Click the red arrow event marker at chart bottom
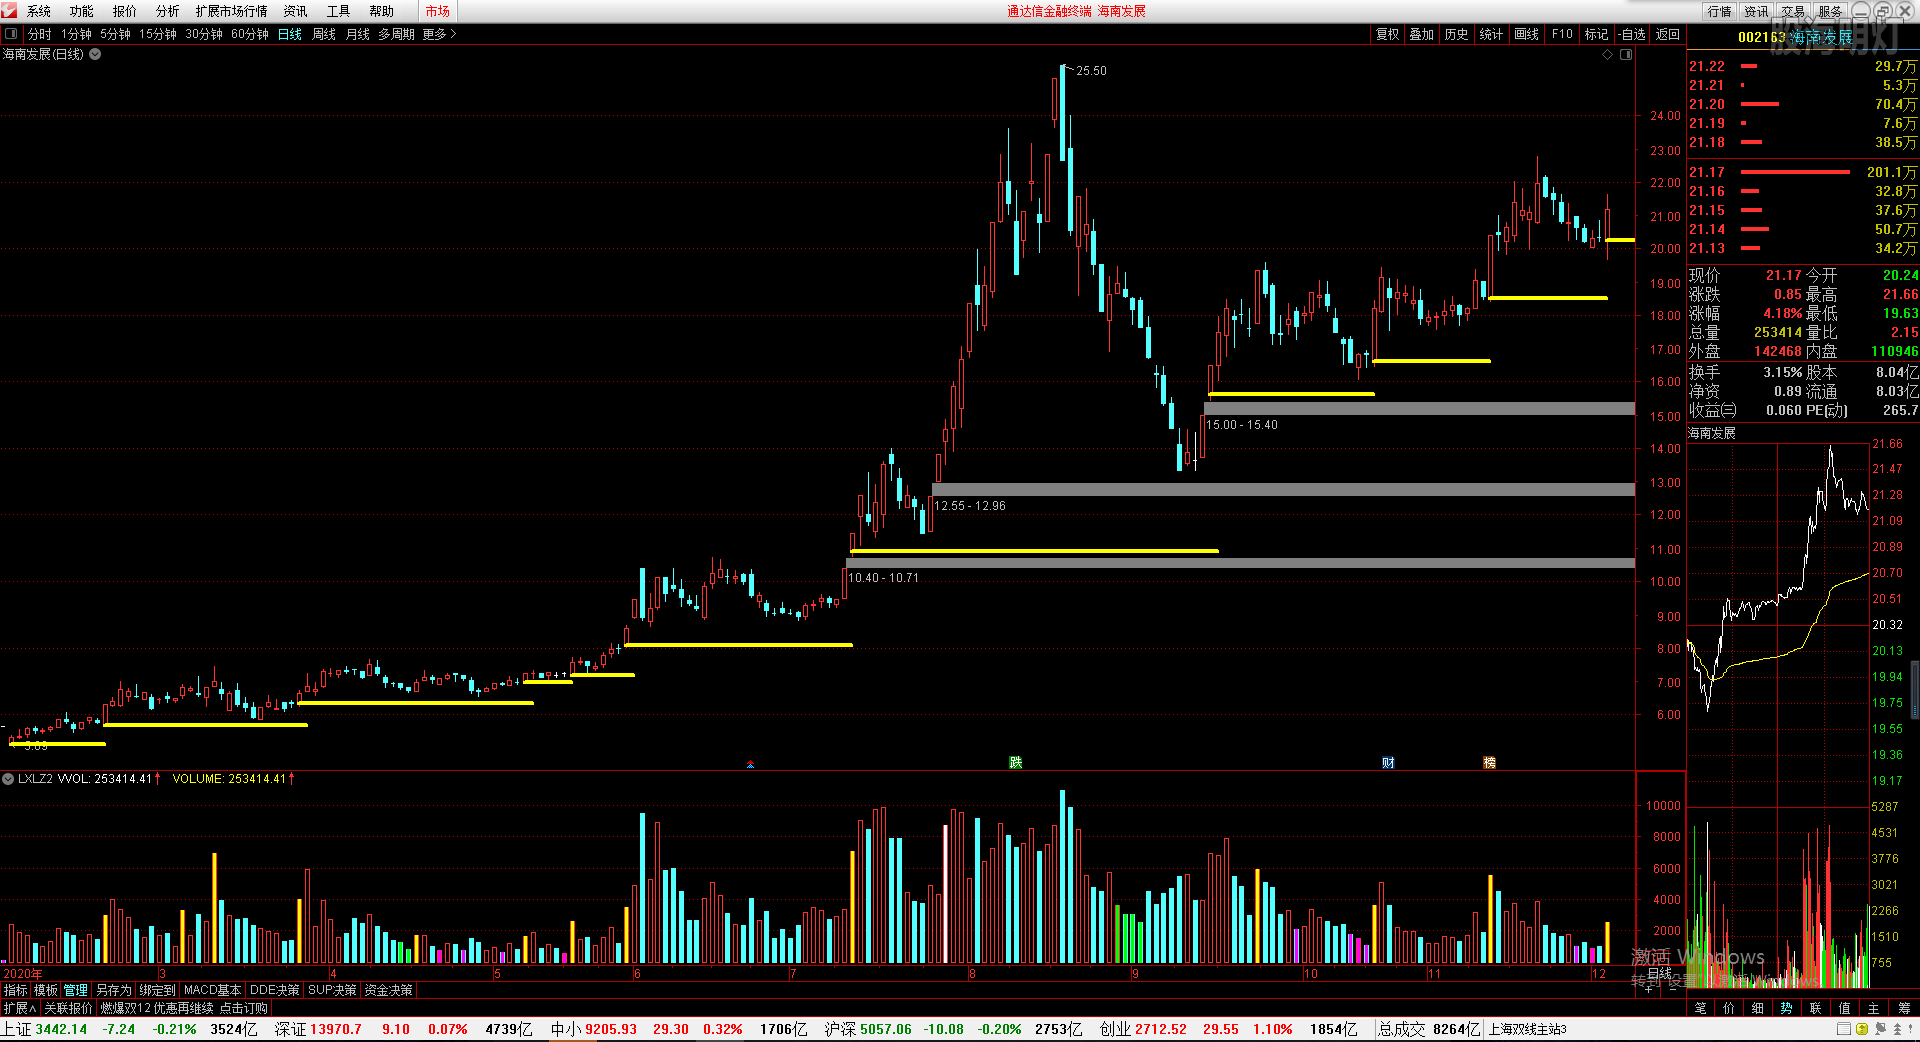 click(750, 764)
